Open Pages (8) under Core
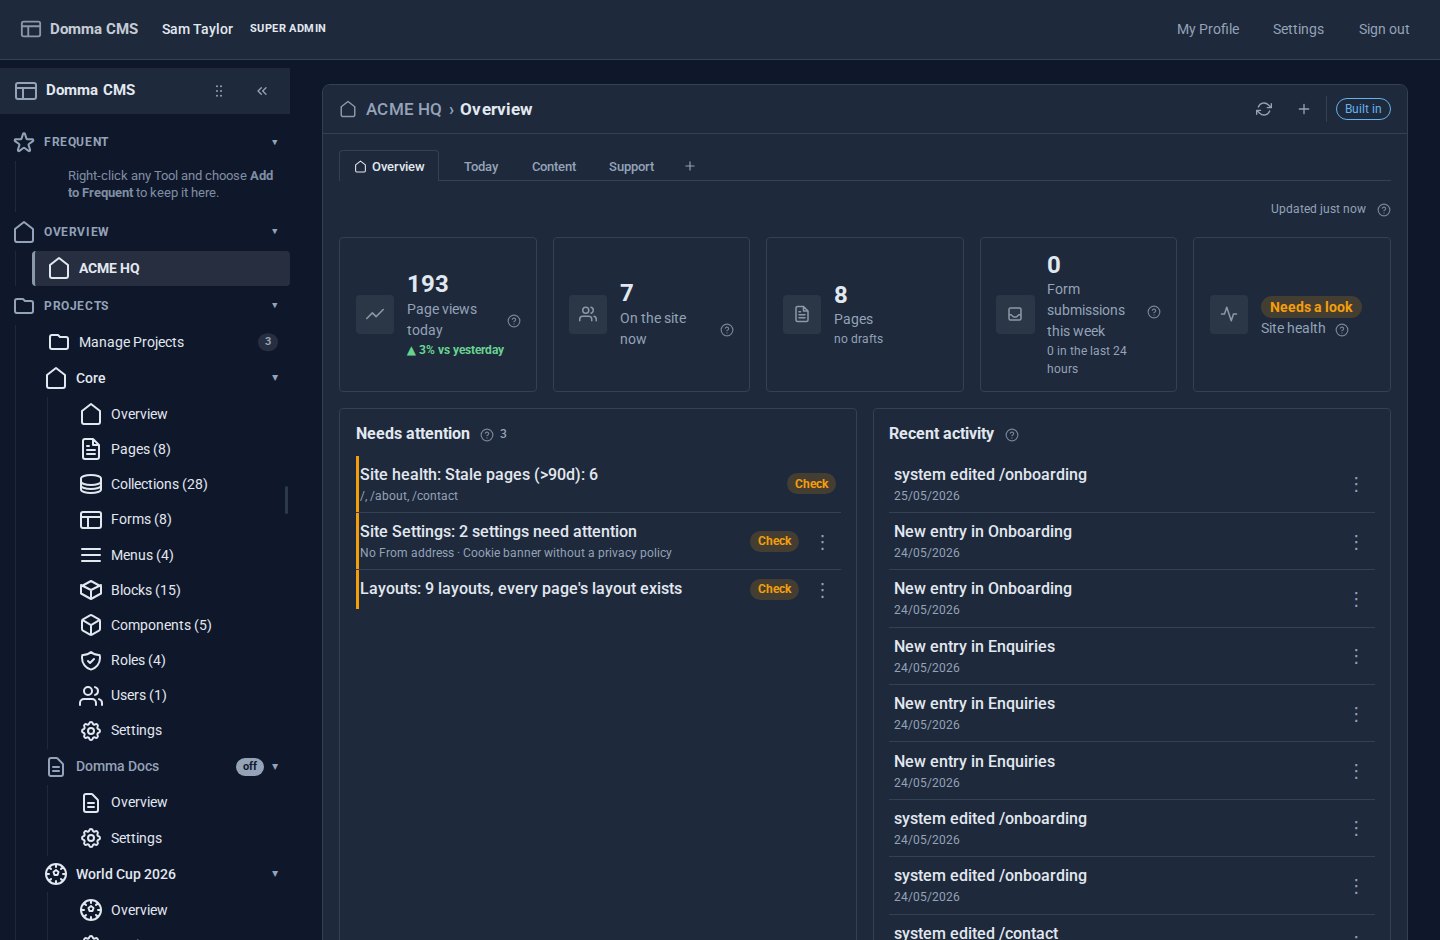This screenshot has width=1440, height=940. 140,449
